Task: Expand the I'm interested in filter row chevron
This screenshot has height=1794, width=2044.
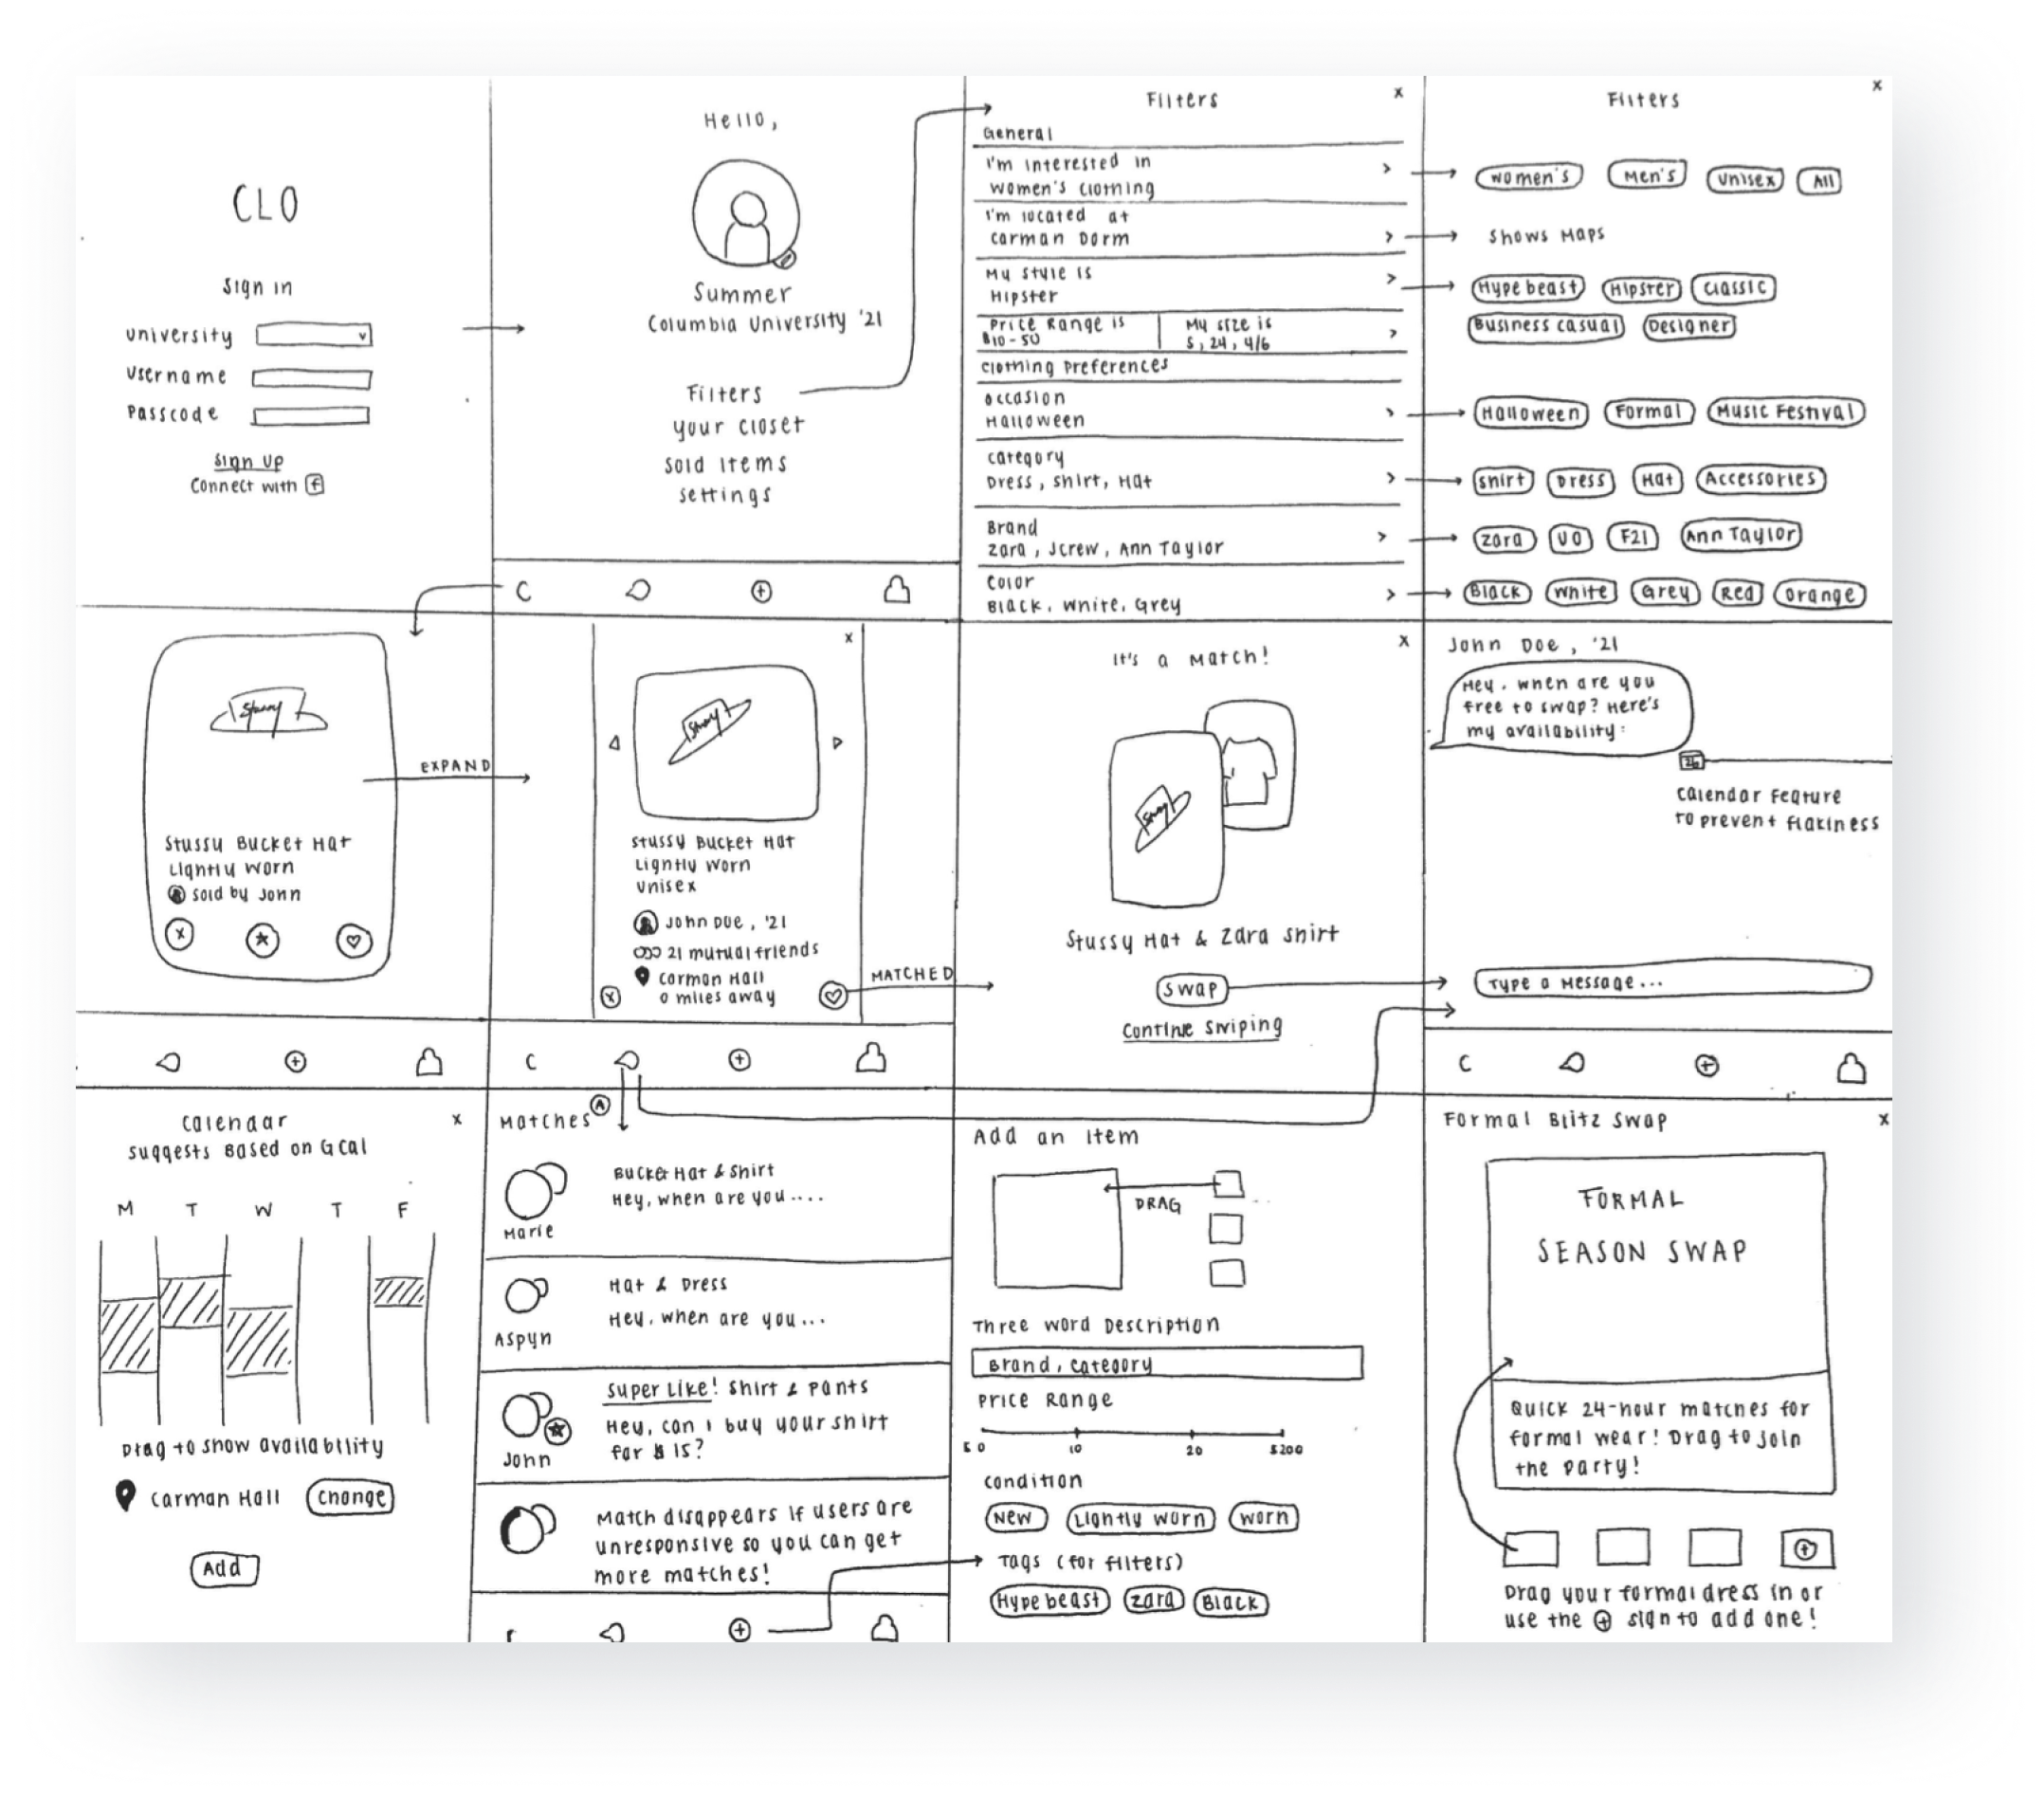Action: click(x=1387, y=169)
